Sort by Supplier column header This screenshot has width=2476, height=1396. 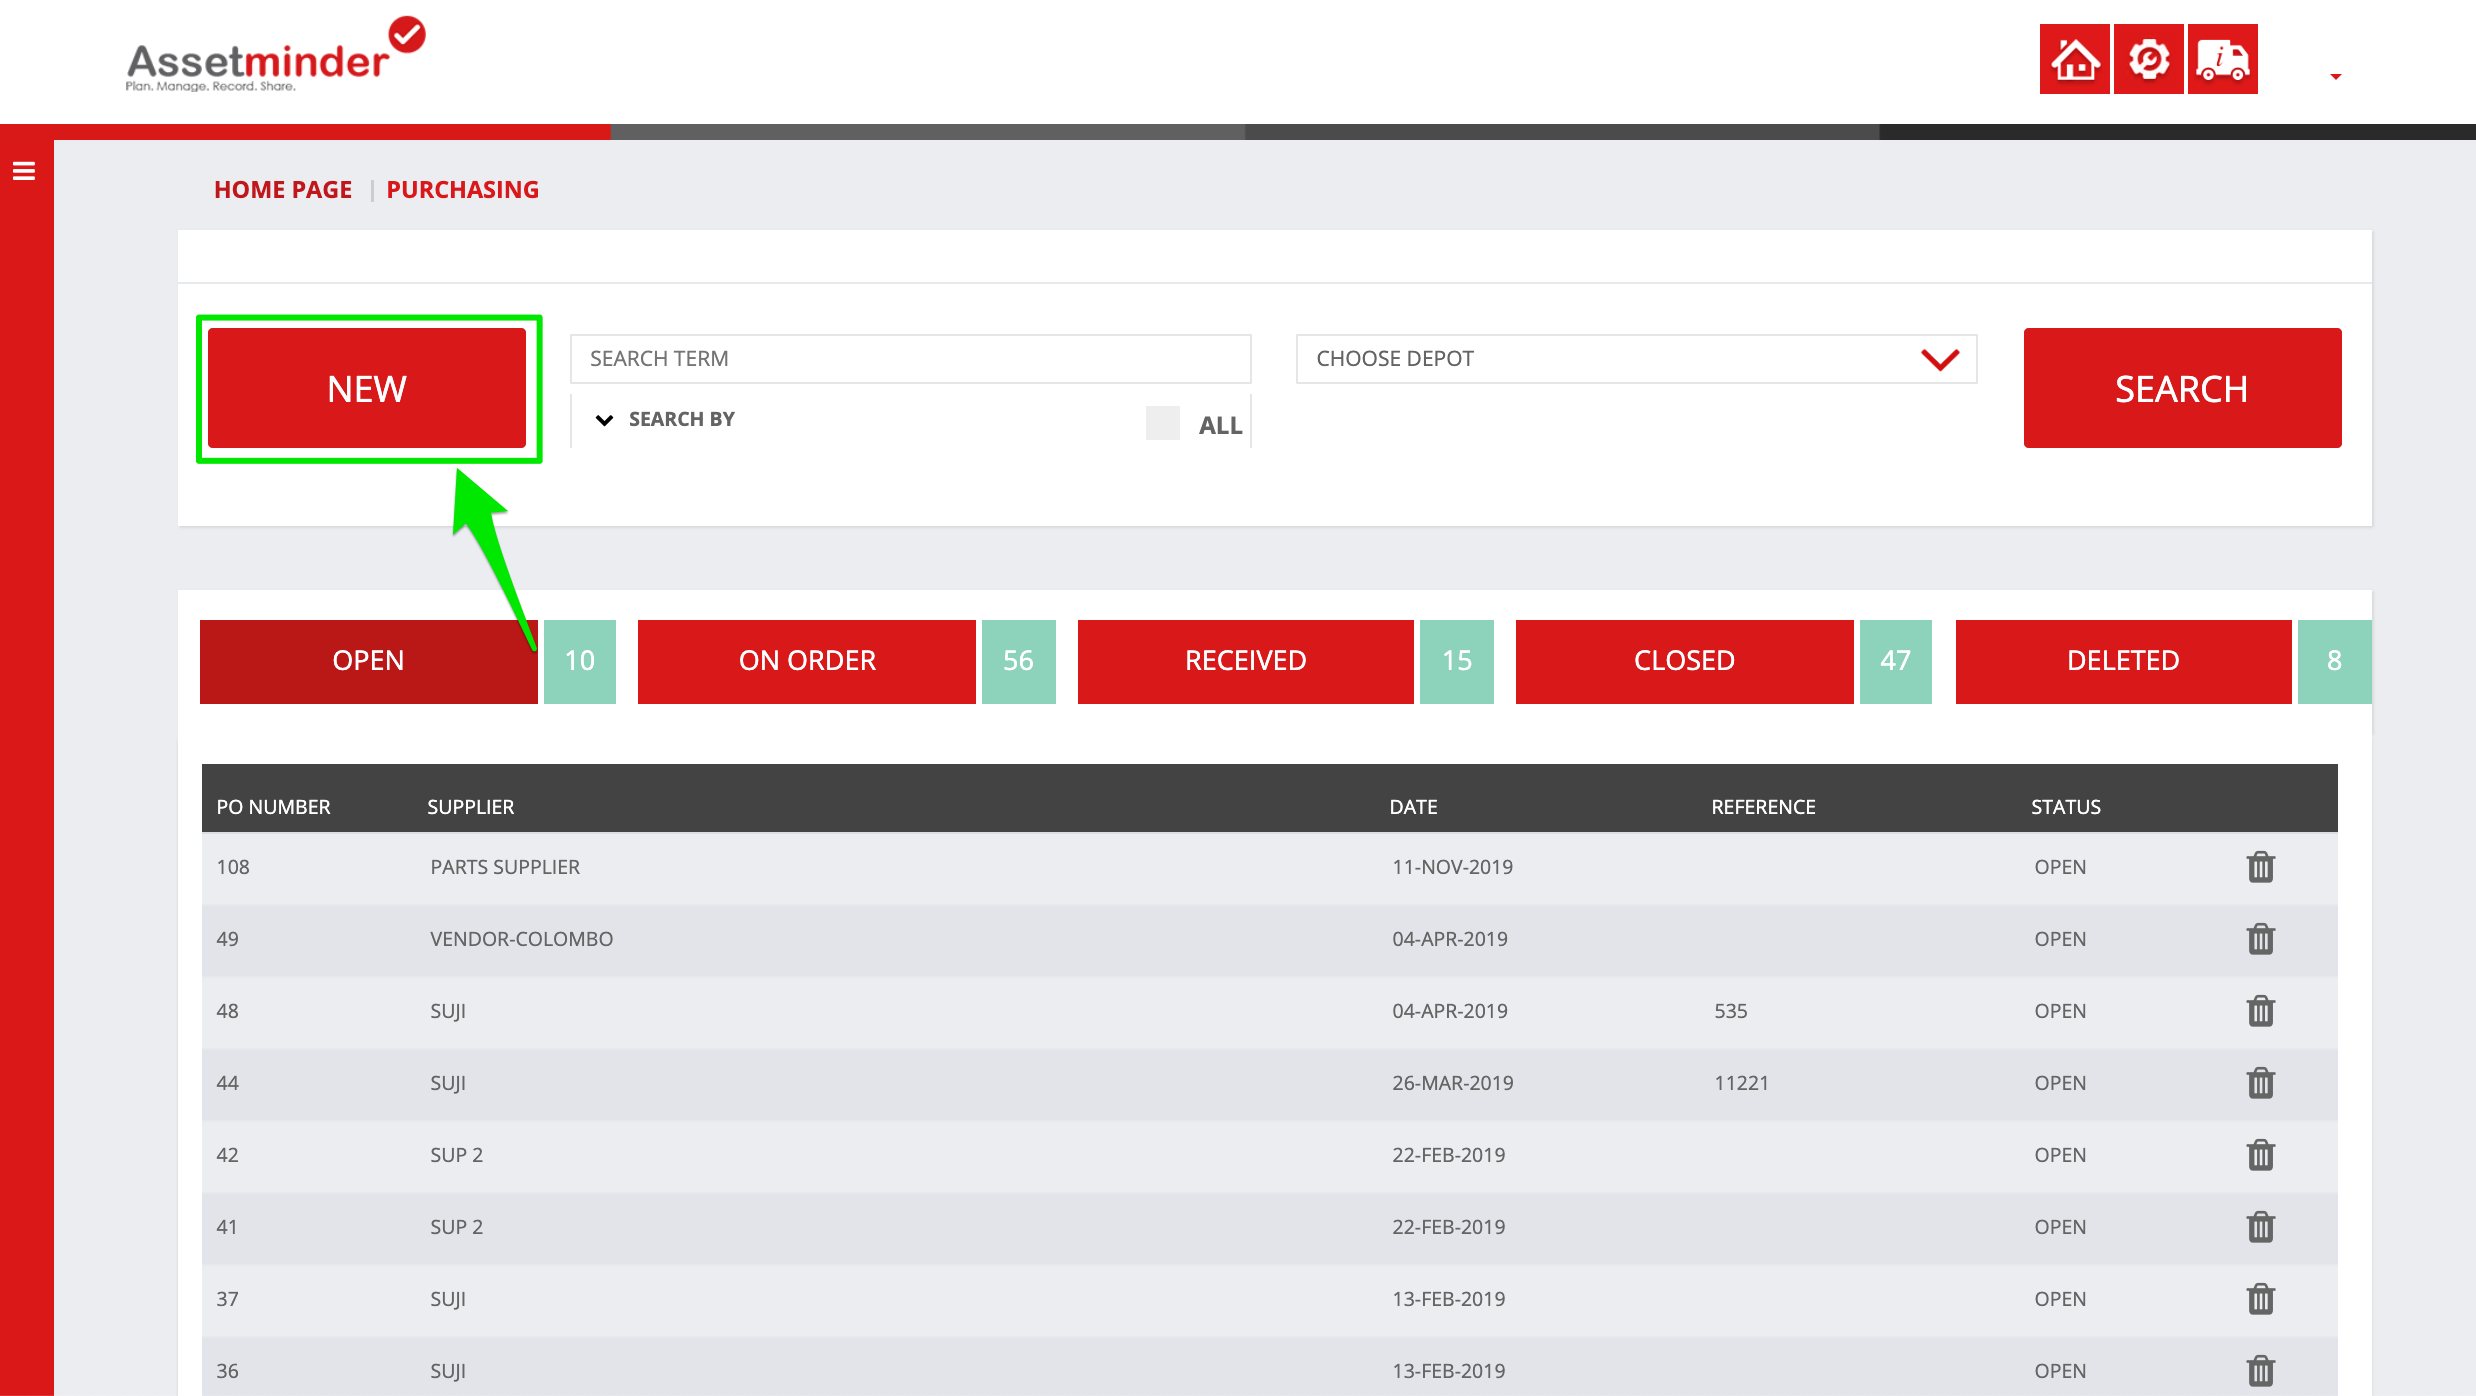[x=470, y=807]
